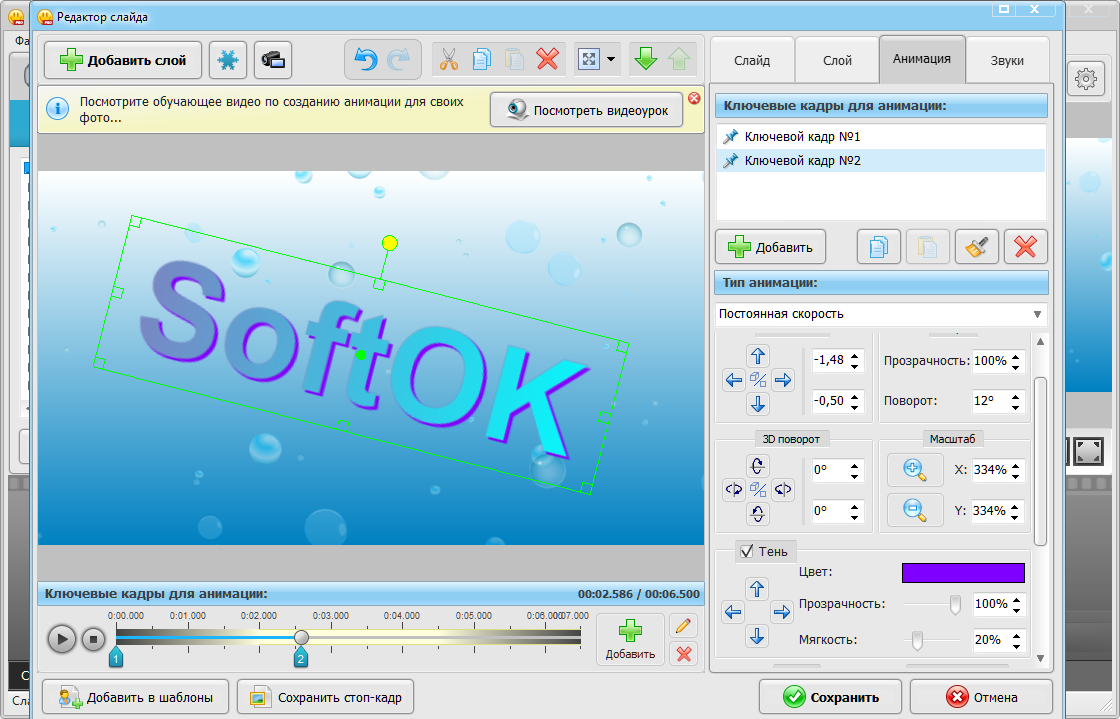Reset keyframe with the brush icon

click(x=976, y=247)
